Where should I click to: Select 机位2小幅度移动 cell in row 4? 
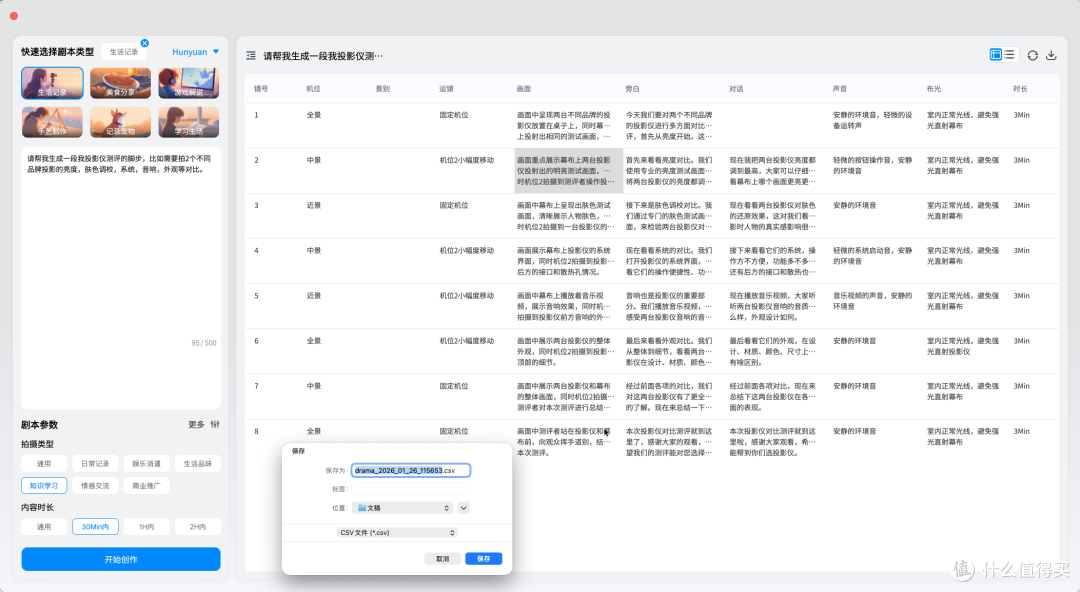(x=467, y=251)
